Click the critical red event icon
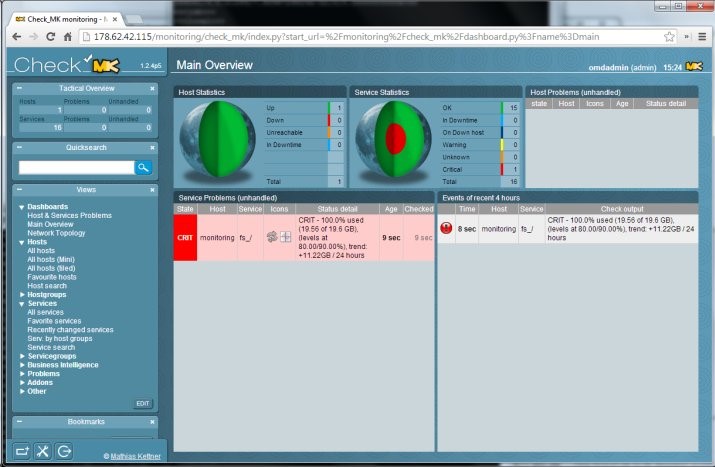The height and width of the screenshot is (467, 715). [447, 228]
